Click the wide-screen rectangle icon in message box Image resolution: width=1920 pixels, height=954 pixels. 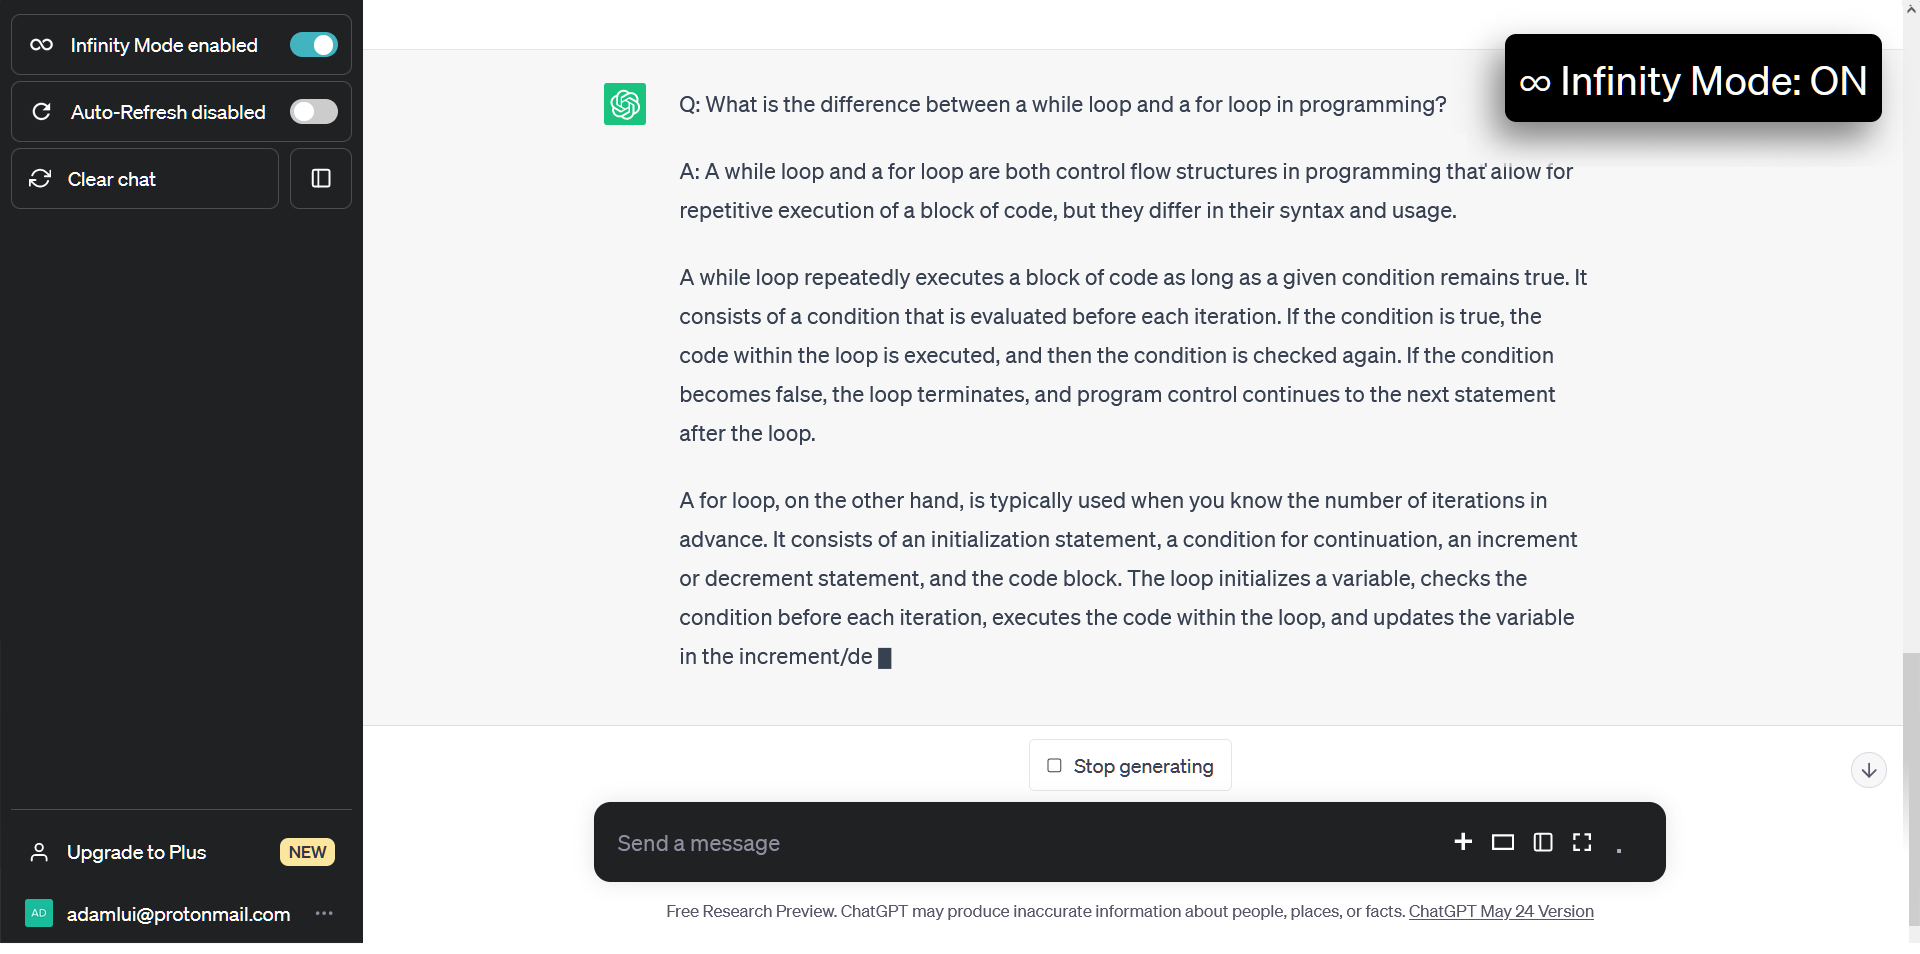[x=1502, y=842]
